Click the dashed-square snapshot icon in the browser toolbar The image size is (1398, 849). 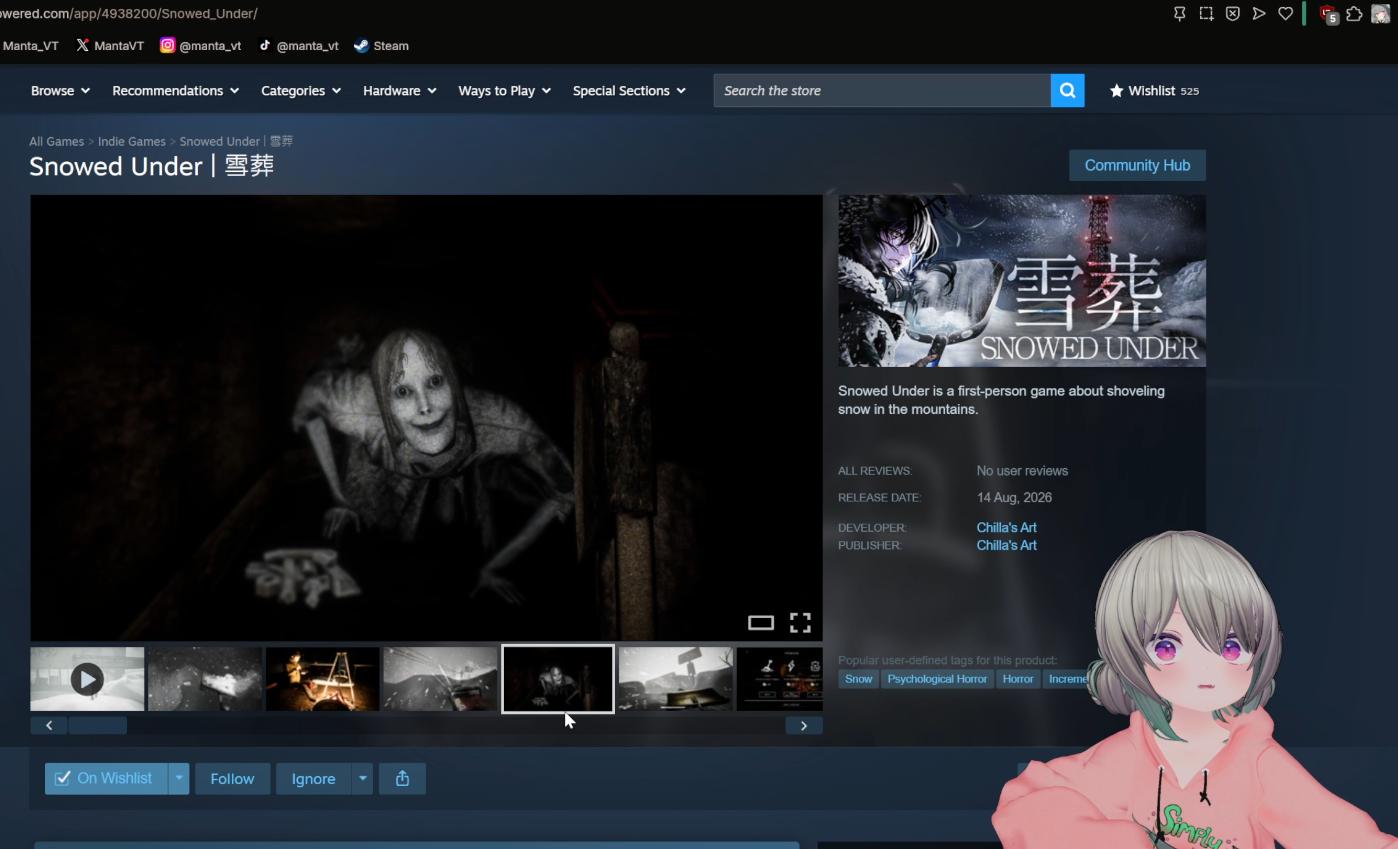pyautogui.click(x=1207, y=14)
